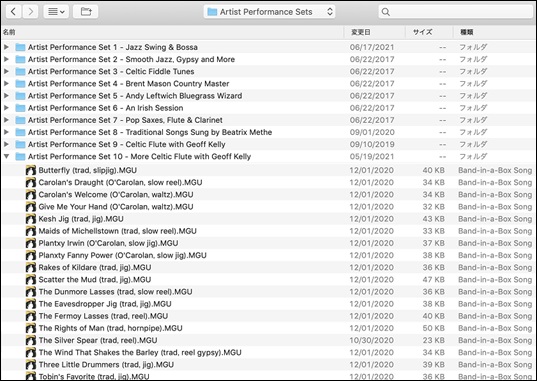Expand Artist Performance Set 5 disclosure triangle
The image size is (537, 381).
pos(6,96)
